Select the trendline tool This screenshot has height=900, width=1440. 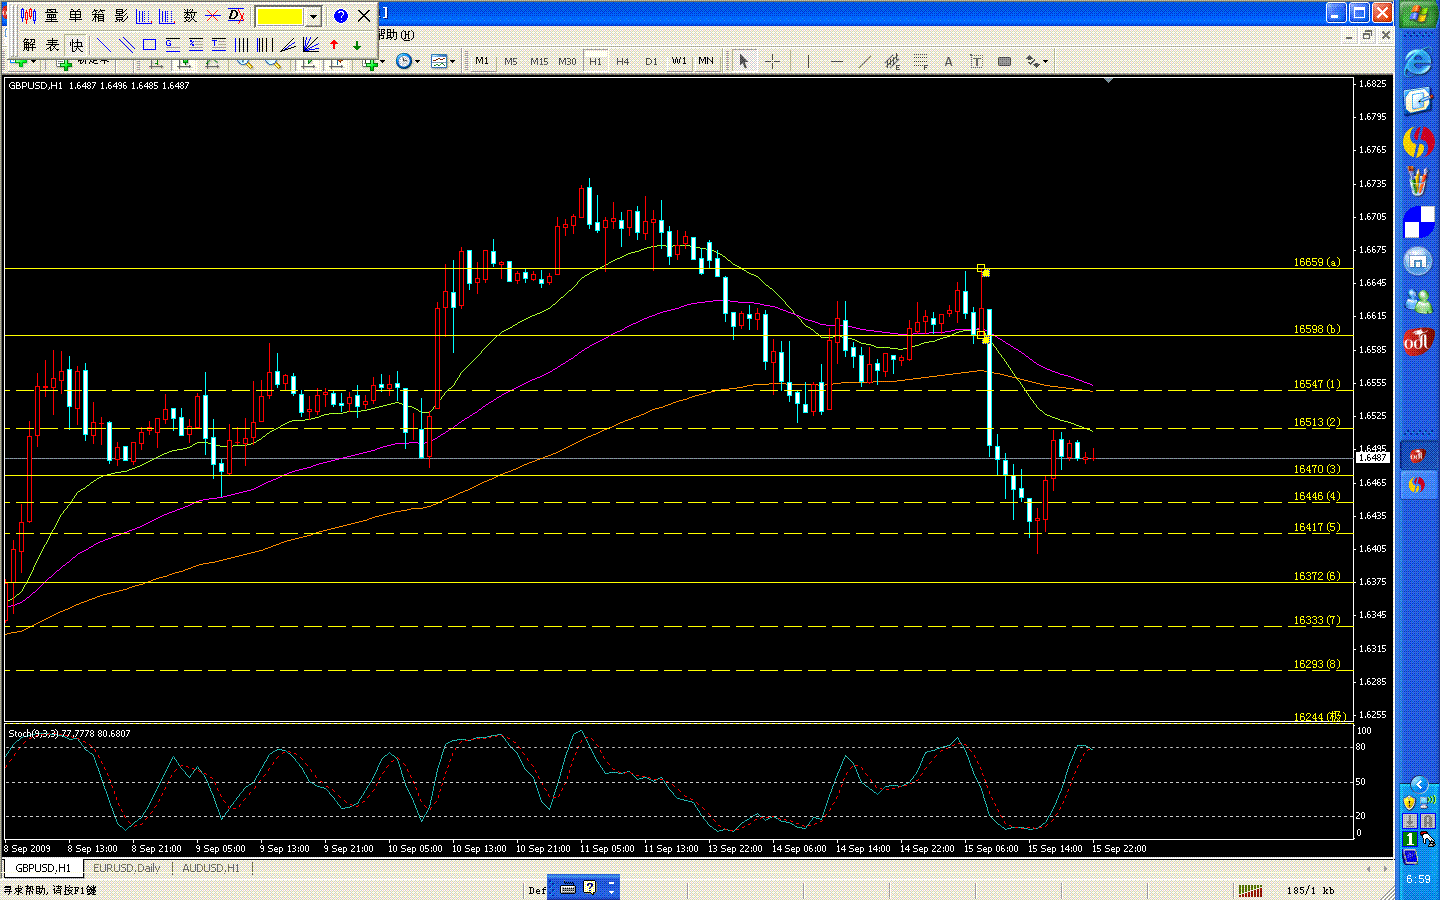(864, 61)
